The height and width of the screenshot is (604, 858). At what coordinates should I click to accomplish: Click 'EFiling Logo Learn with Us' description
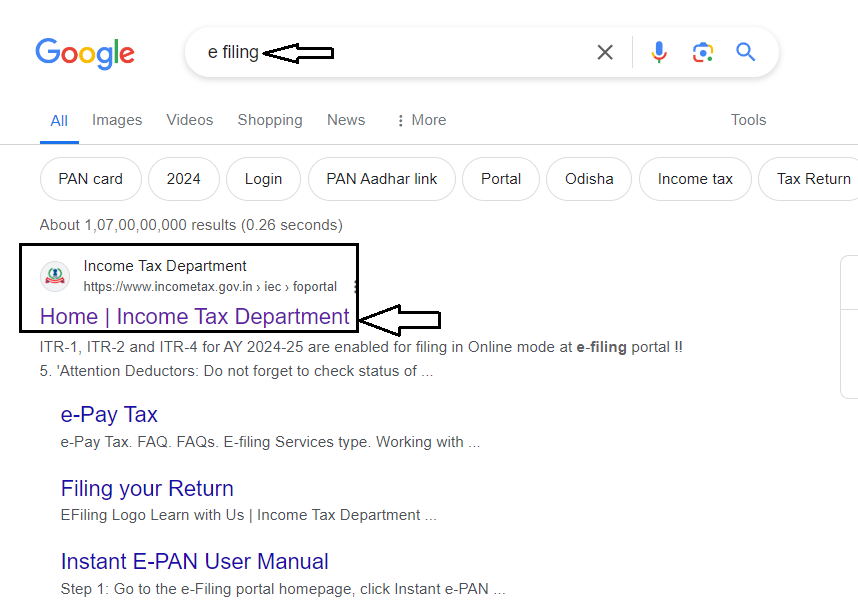[248, 515]
